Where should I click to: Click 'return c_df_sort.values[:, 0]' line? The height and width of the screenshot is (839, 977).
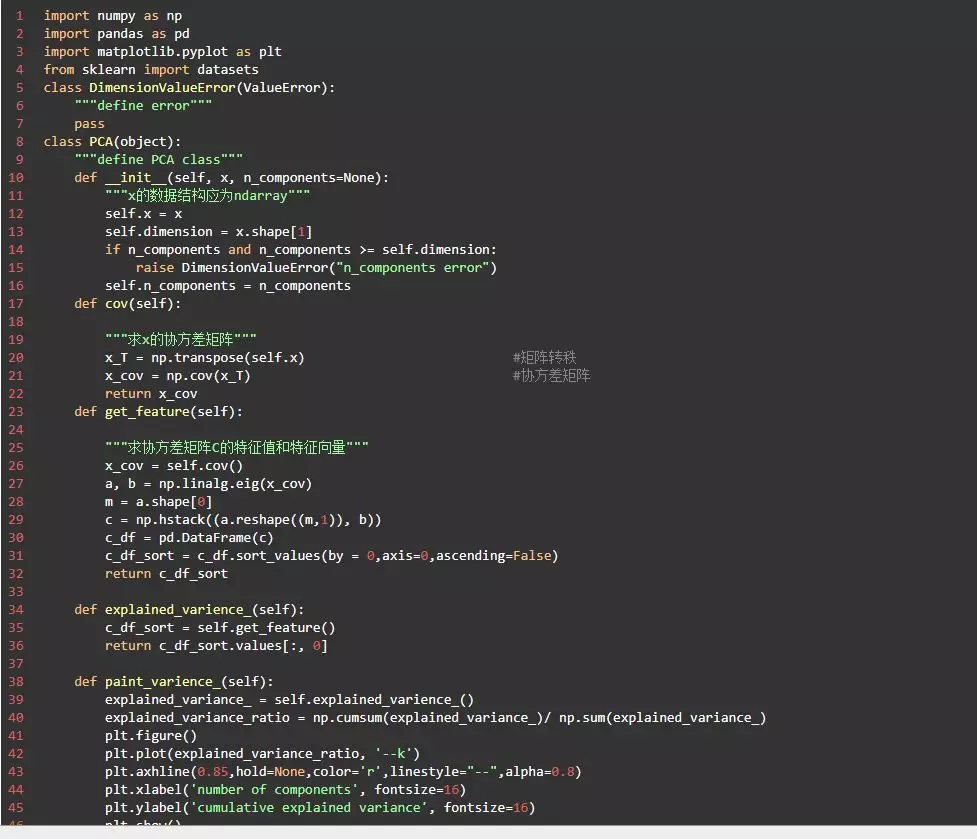(216, 647)
